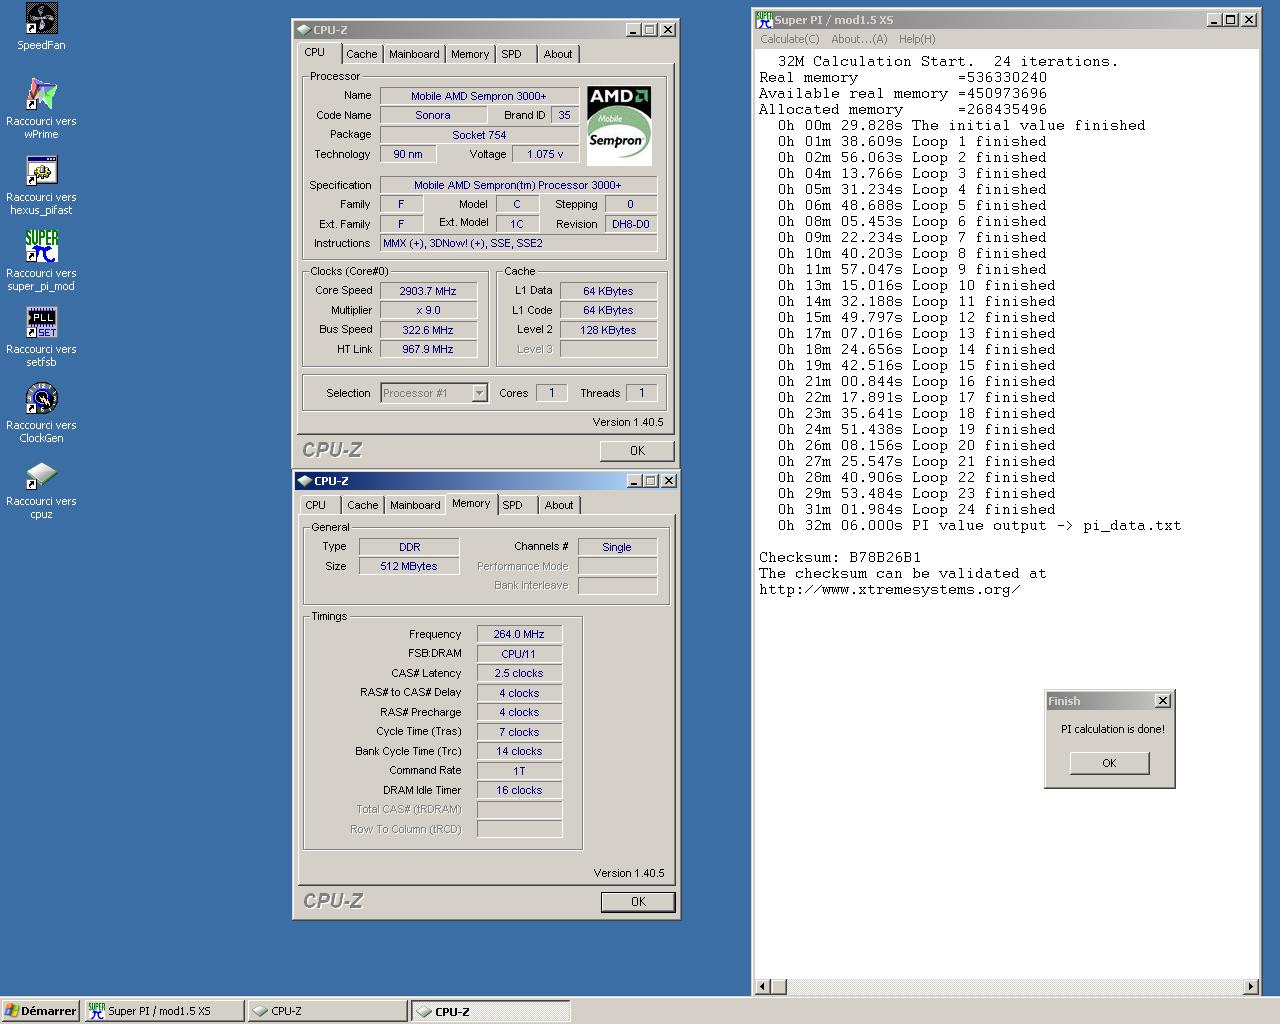Click the CAS# Latency 2.5 clocks field

pyautogui.click(x=519, y=673)
